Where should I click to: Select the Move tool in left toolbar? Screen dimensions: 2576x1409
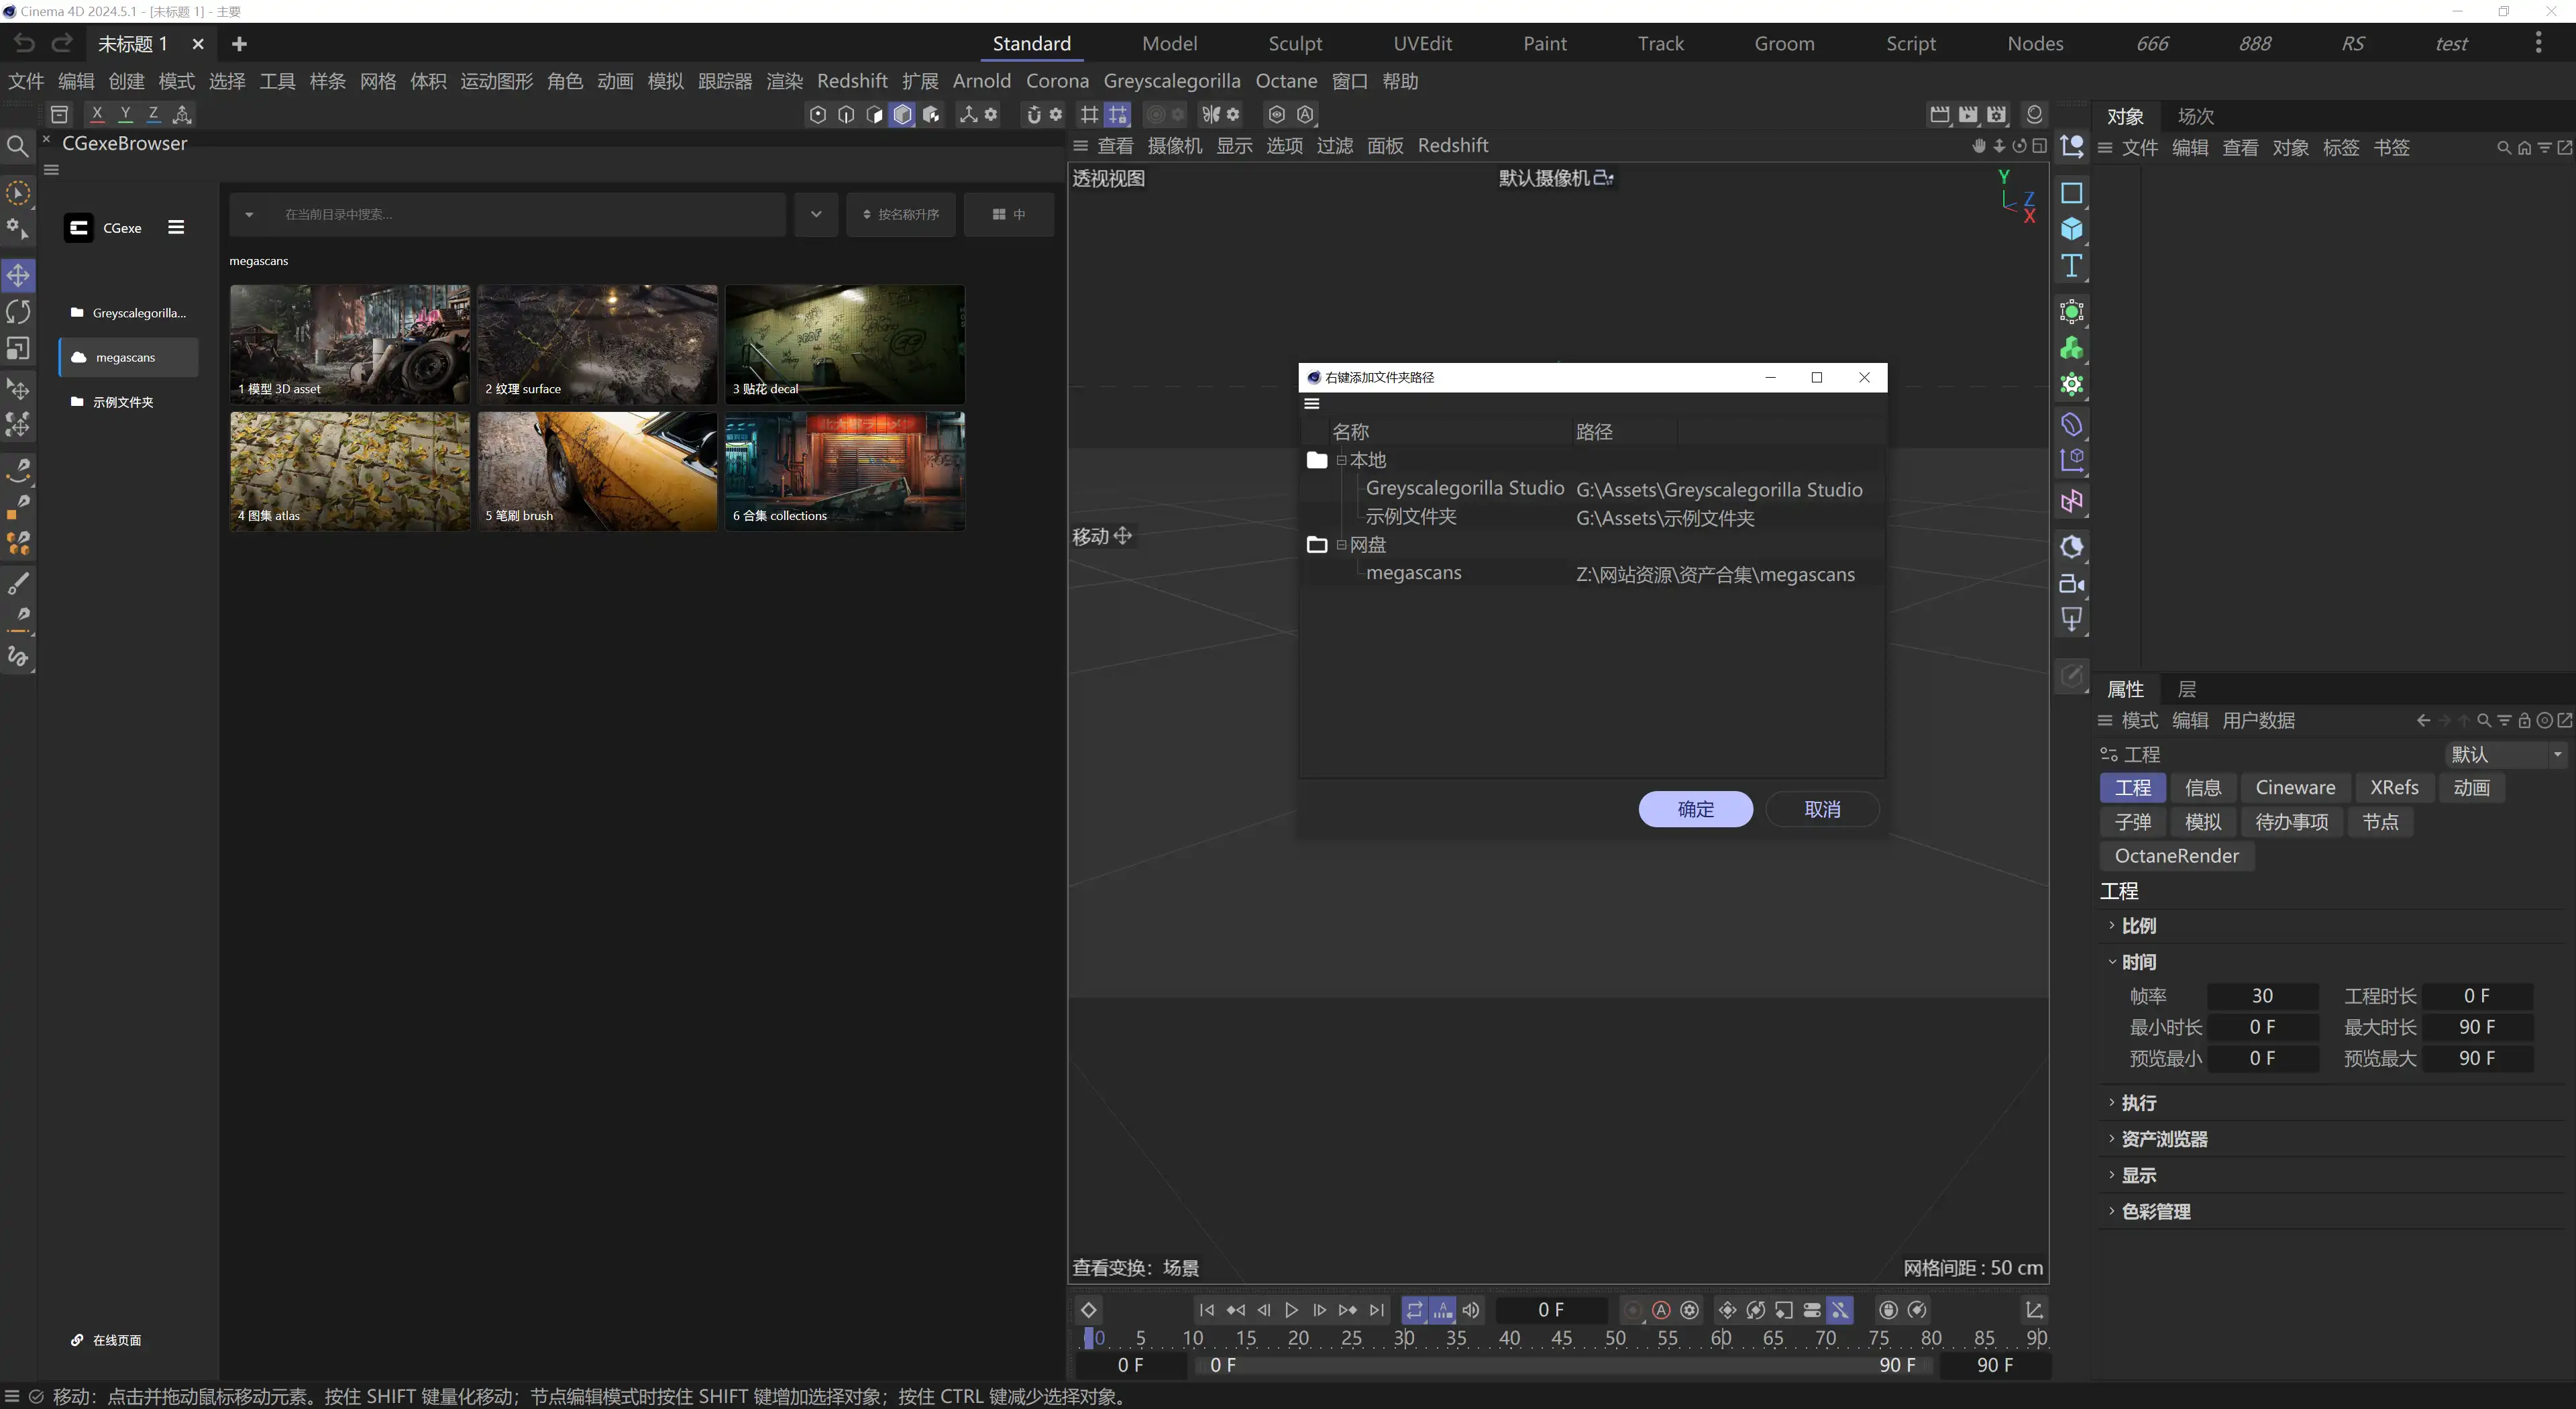pos(18,275)
